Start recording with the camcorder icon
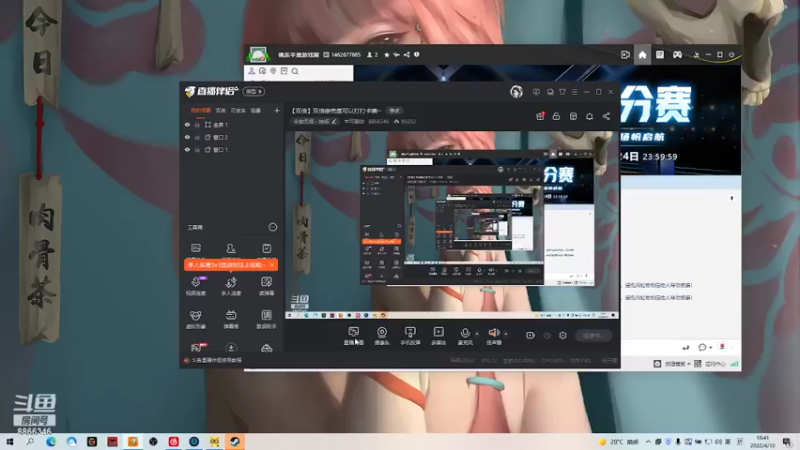Image resolution: width=800 pixels, height=450 pixels. pyautogui.click(x=531, y=335)
